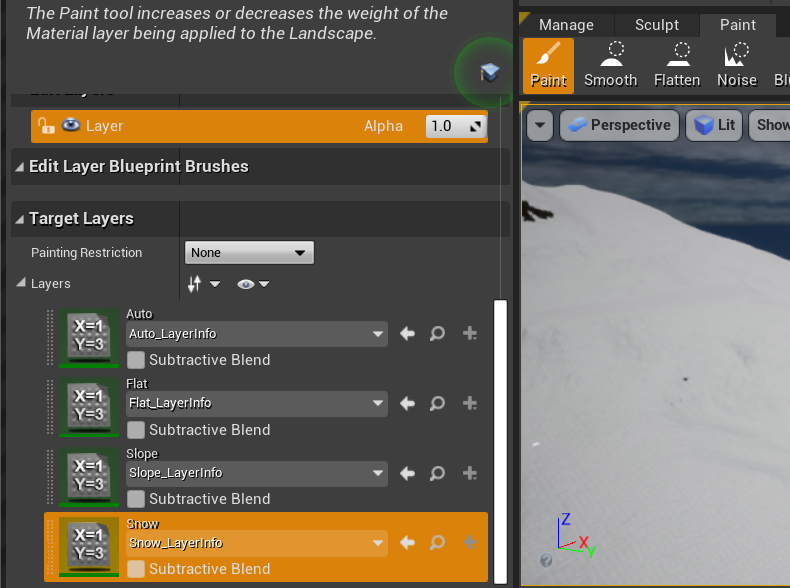The width and height of the screenshot is (790, 588).
Task: Open the tutorial graduation cap icon
Action: (x=489, y=73)
